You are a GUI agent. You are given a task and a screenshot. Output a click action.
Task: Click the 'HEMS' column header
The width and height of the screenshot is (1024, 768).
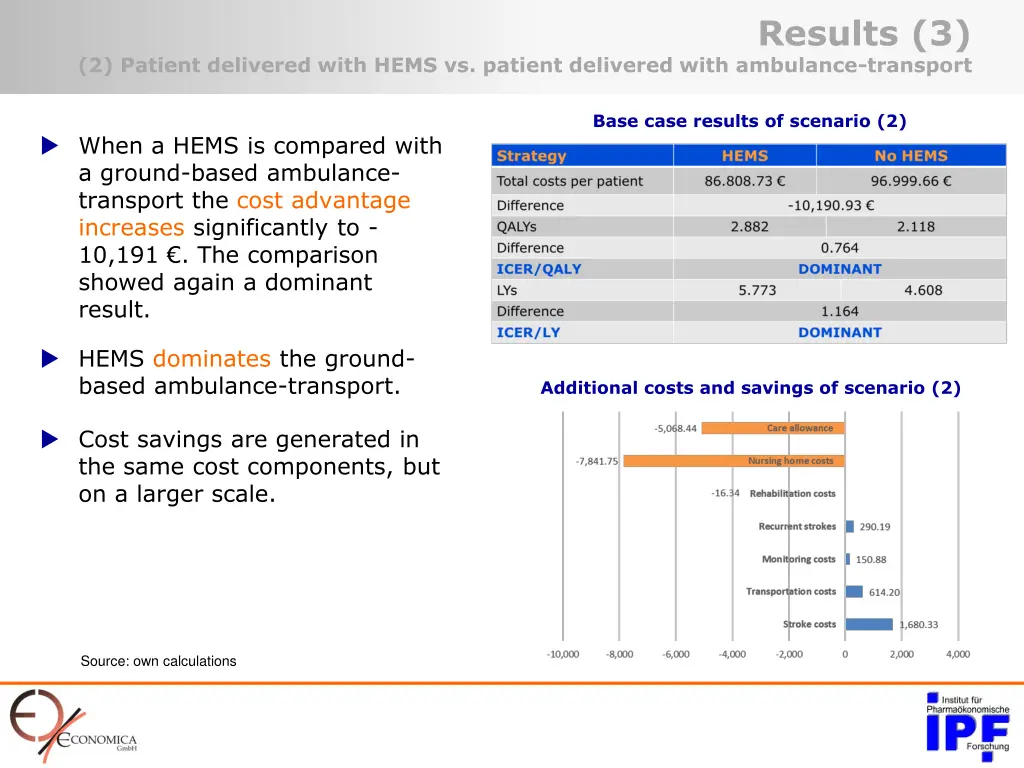[x=744, y=156]
